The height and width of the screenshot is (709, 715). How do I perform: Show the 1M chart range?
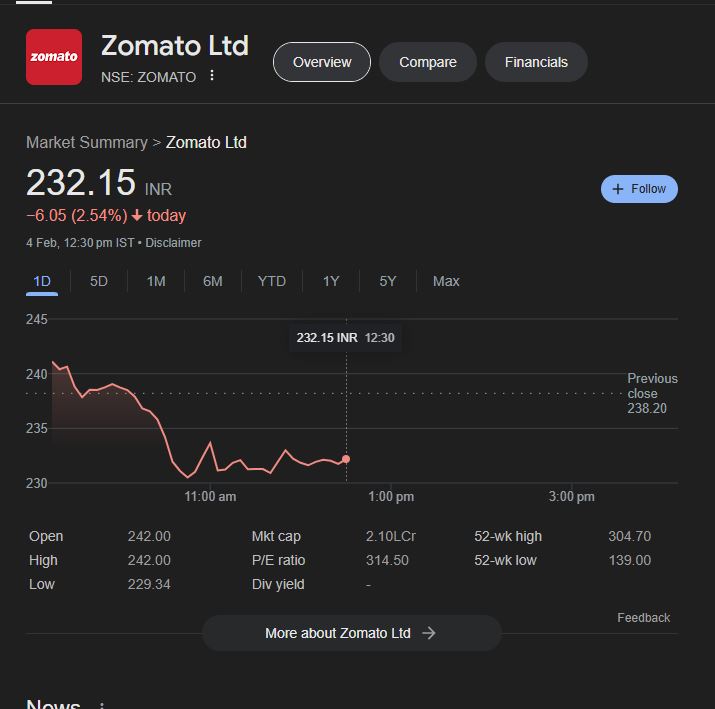coord(156,281)
